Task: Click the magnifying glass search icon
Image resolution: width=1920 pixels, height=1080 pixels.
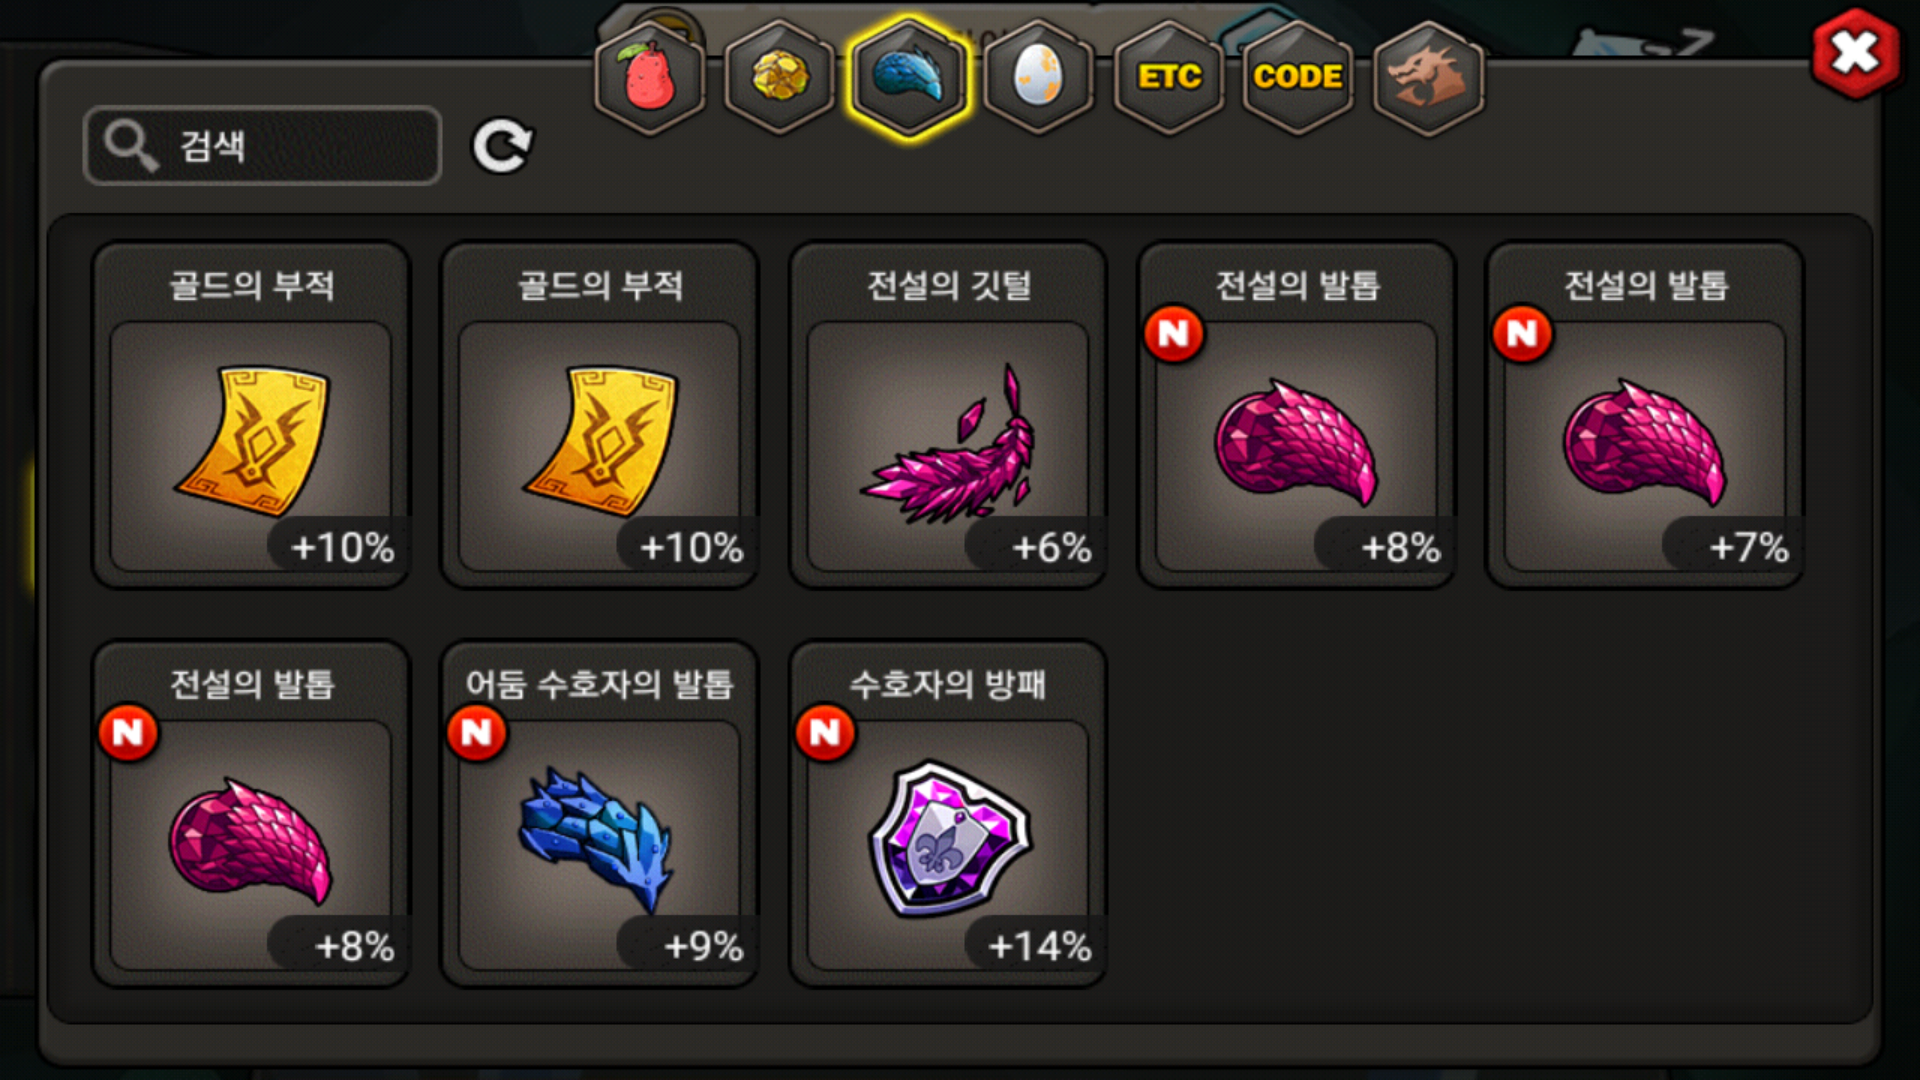Action: (x=132, y=146)
